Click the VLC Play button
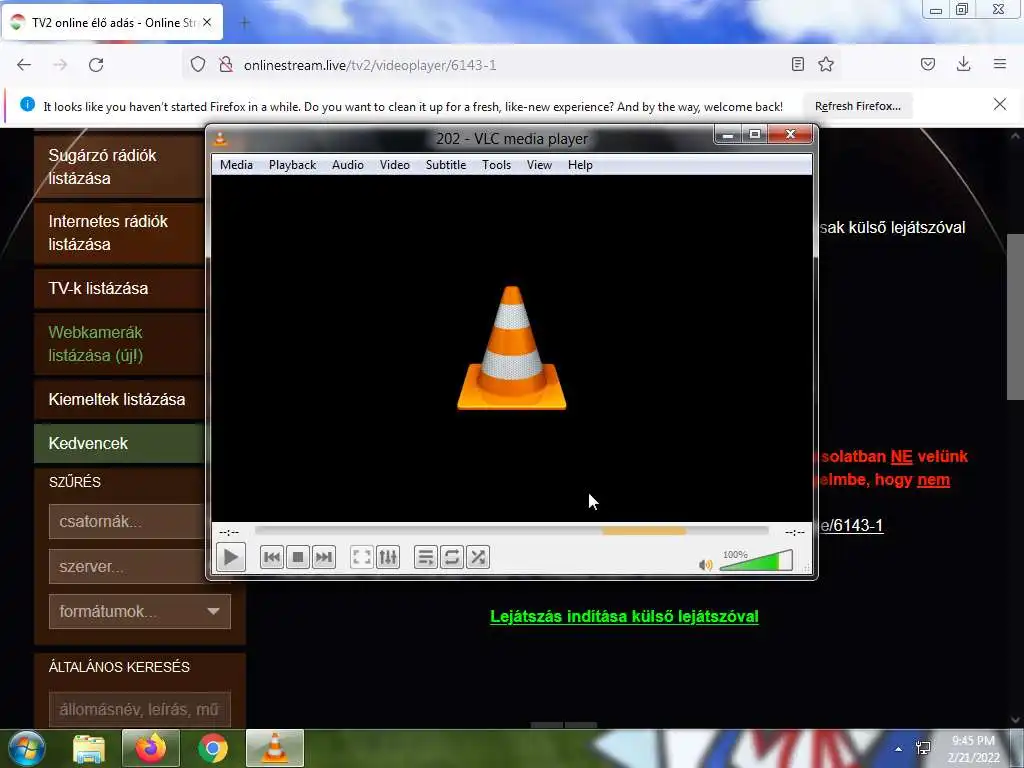The width and height of the screenshot is (1024, 768). click(231, 557)
